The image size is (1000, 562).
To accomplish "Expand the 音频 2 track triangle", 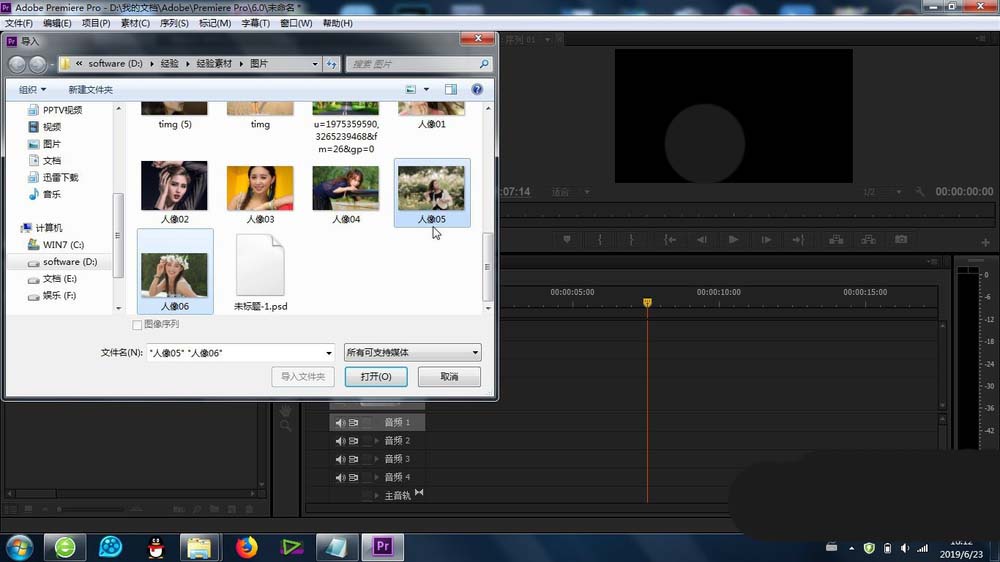I will pyautogui.click(x=377, y=441).
